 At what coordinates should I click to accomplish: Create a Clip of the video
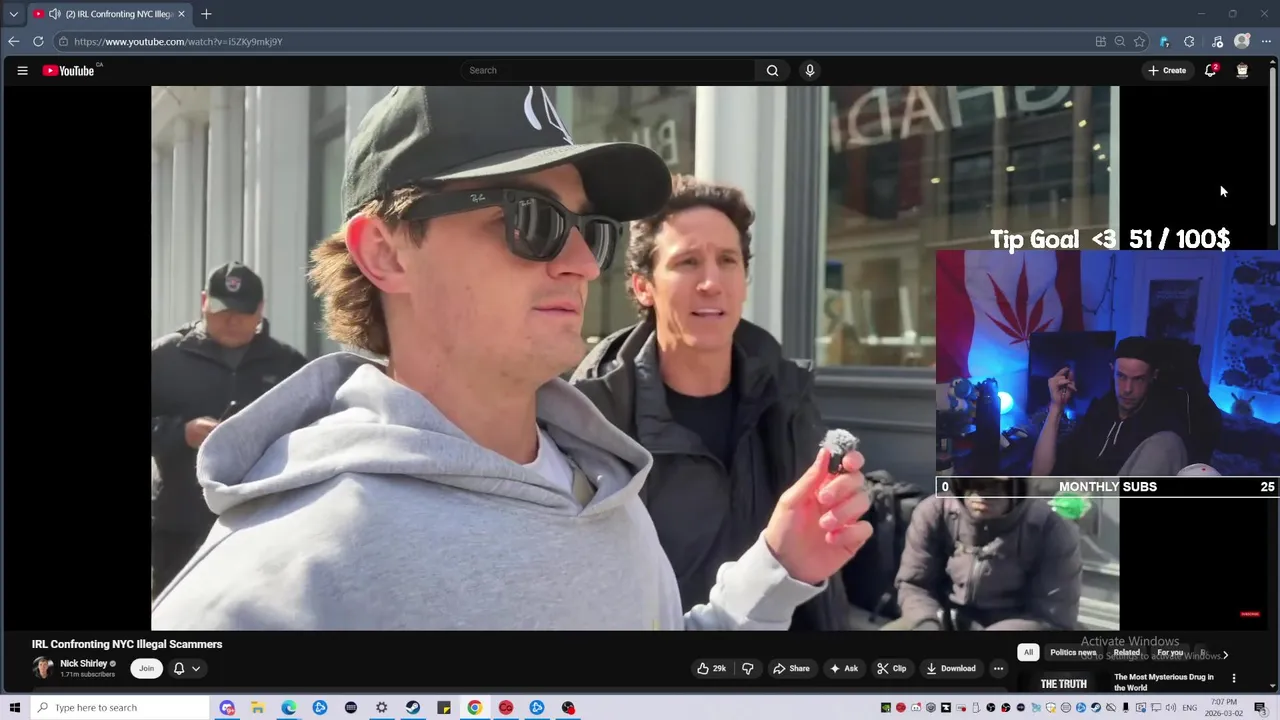coord(892,668)
